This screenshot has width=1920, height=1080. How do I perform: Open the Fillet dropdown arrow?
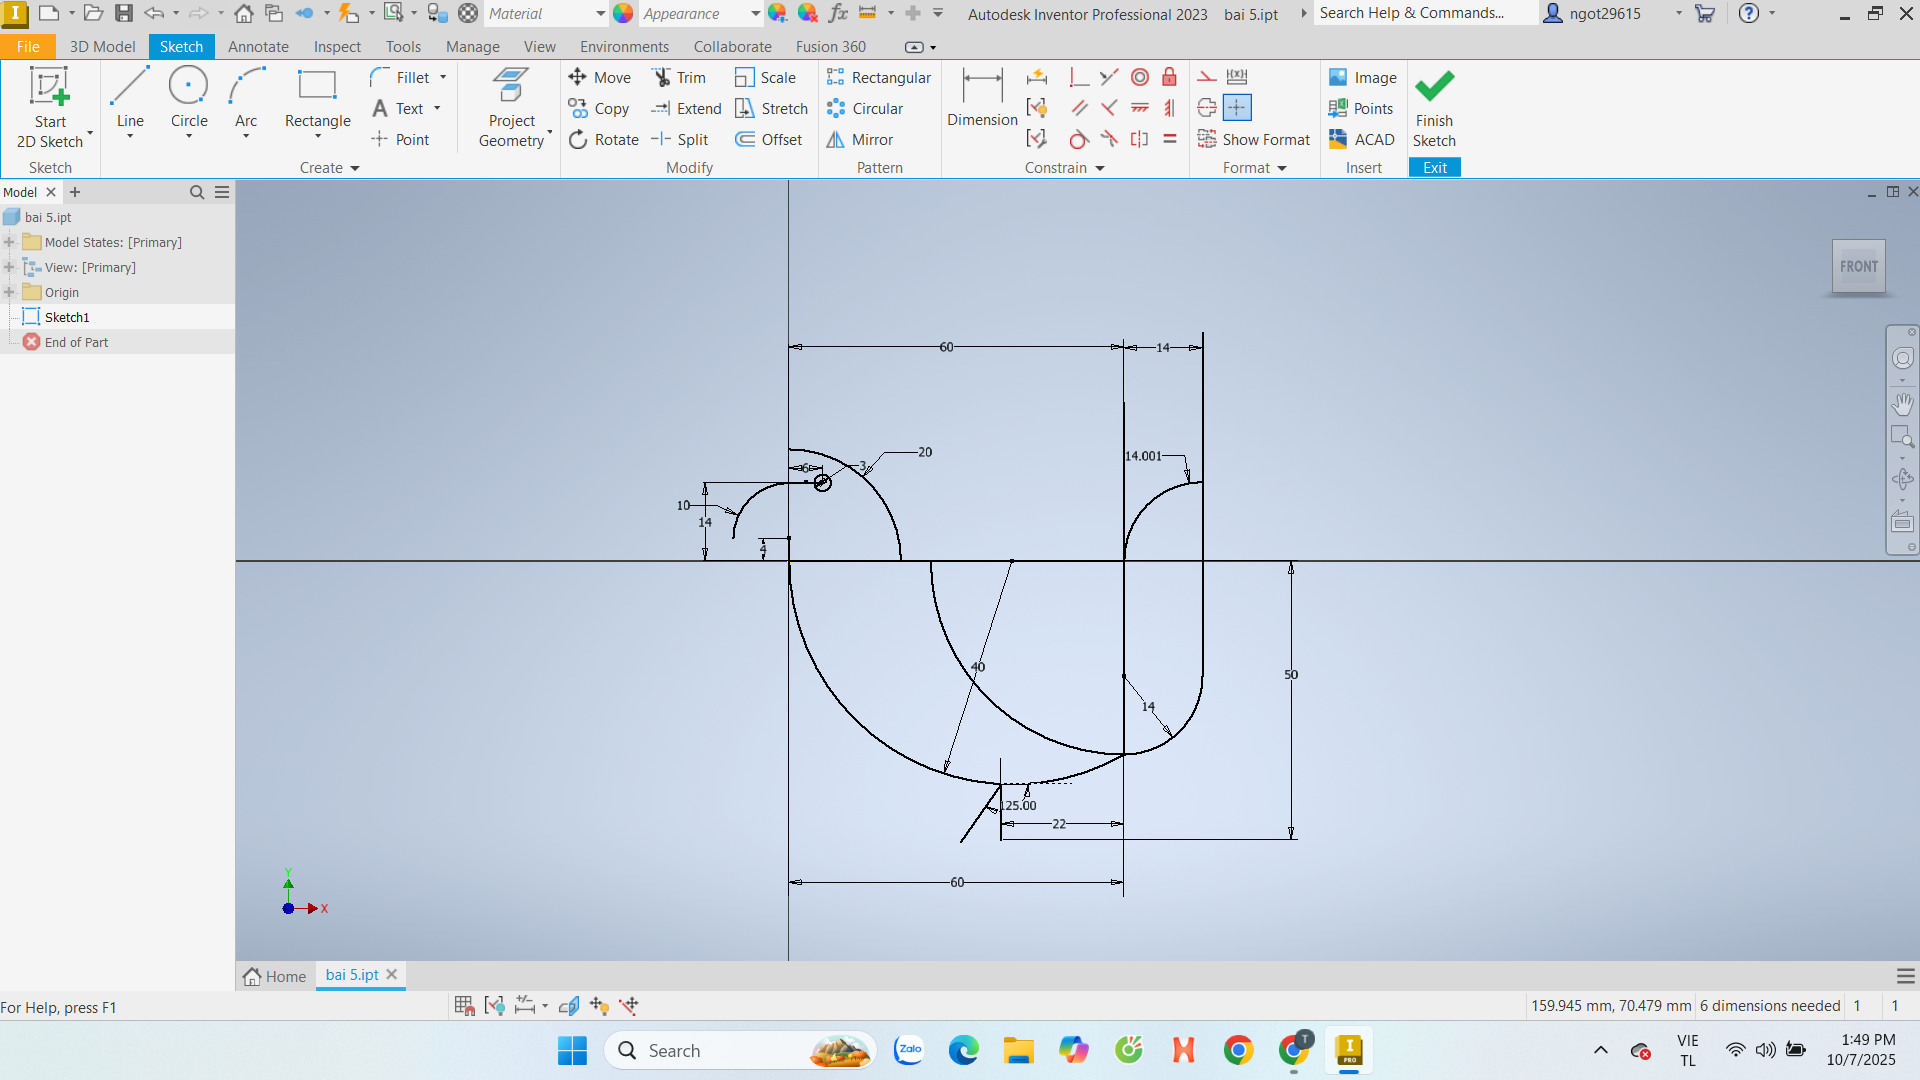pyautogui.click(x=443, y=77)
